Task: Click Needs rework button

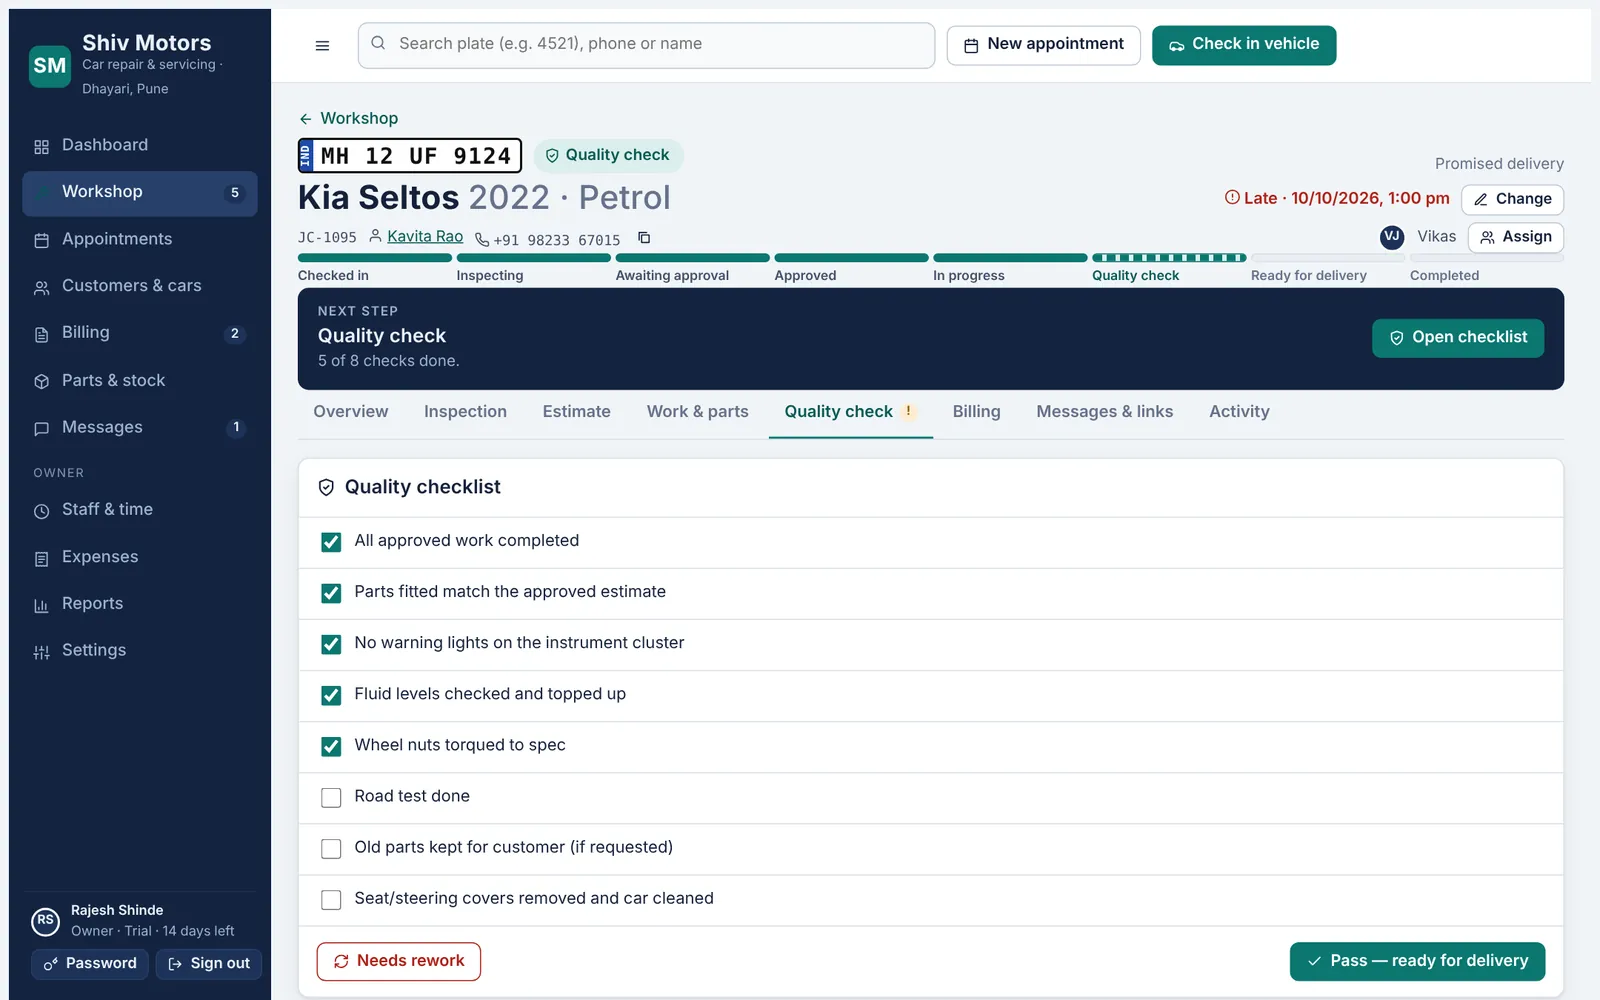Action: (399, 961)
